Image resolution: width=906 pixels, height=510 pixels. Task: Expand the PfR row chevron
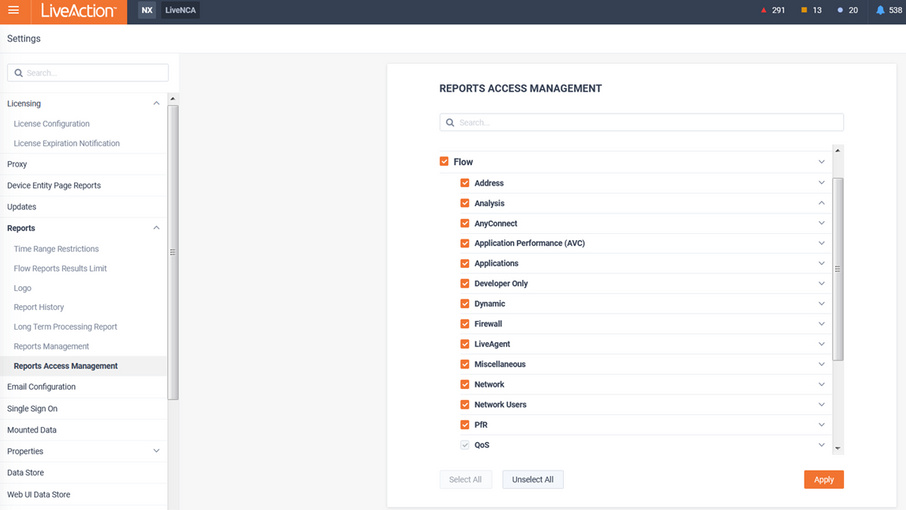pyautogui.click(x=821, y=425)
